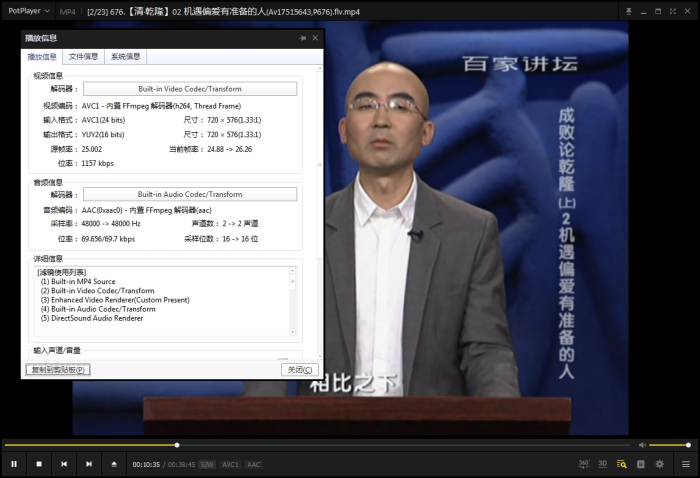Select the 播放信息 tab
The height and width of the screenshot is (478, 700).
42,57
